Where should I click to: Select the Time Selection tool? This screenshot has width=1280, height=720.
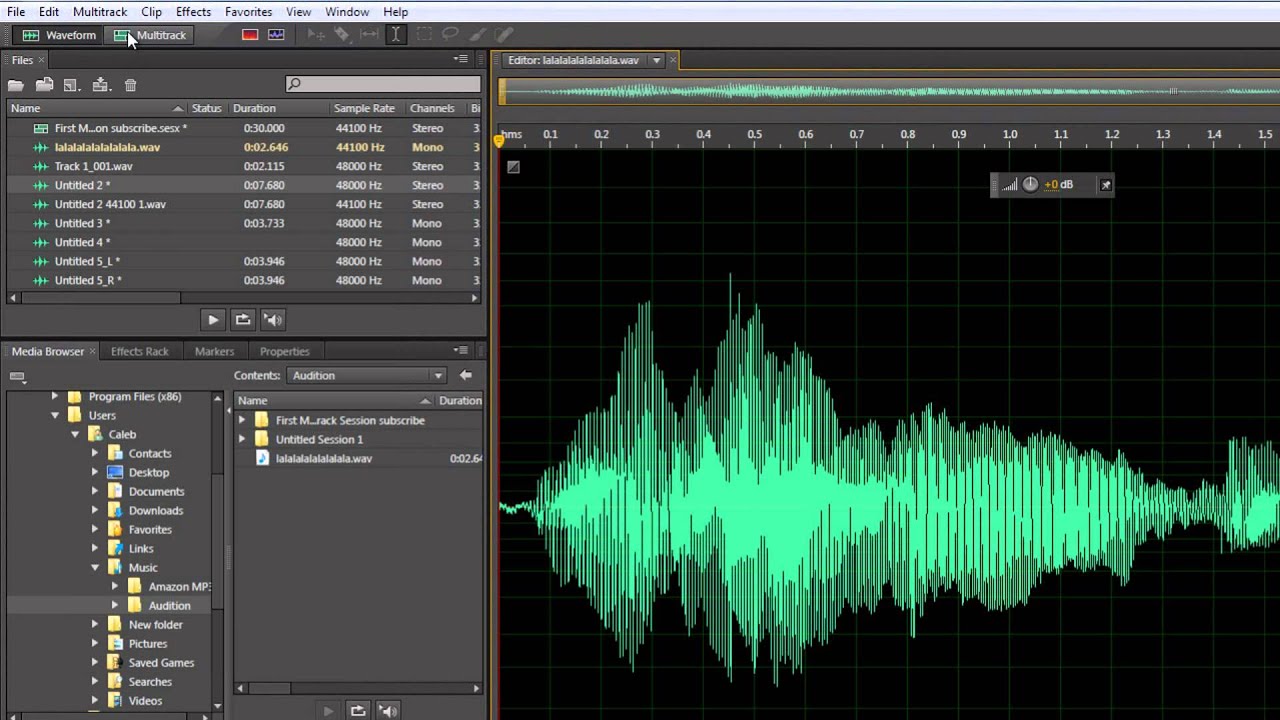(396, 35)
